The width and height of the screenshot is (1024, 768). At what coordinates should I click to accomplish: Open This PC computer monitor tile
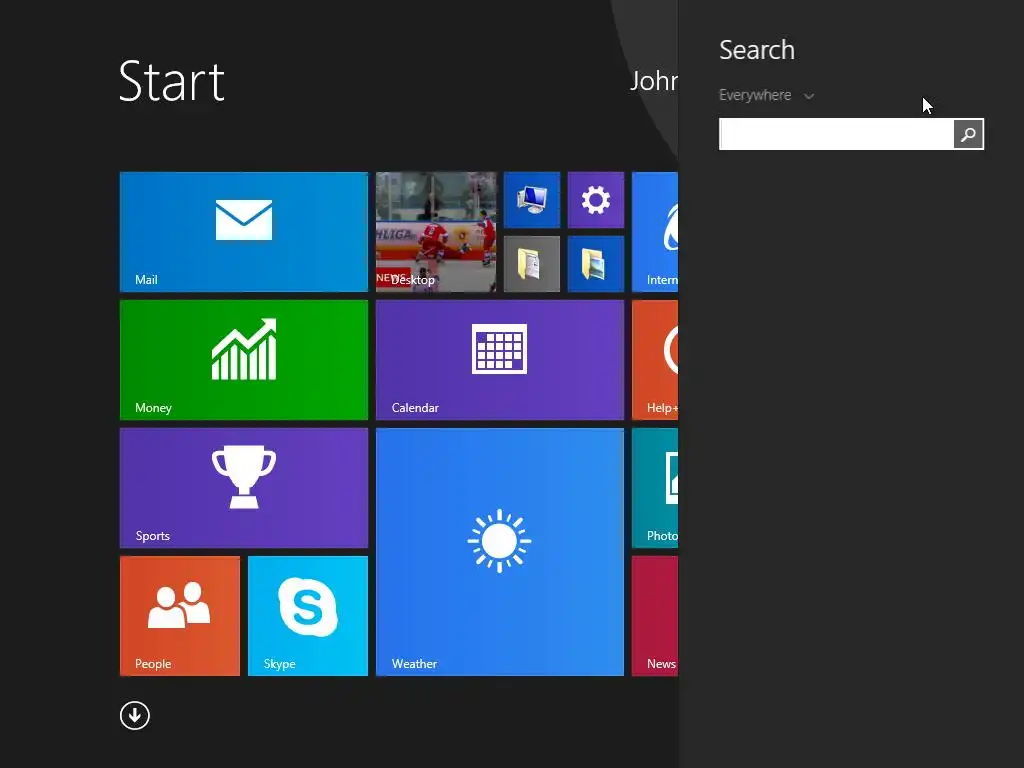532,200
